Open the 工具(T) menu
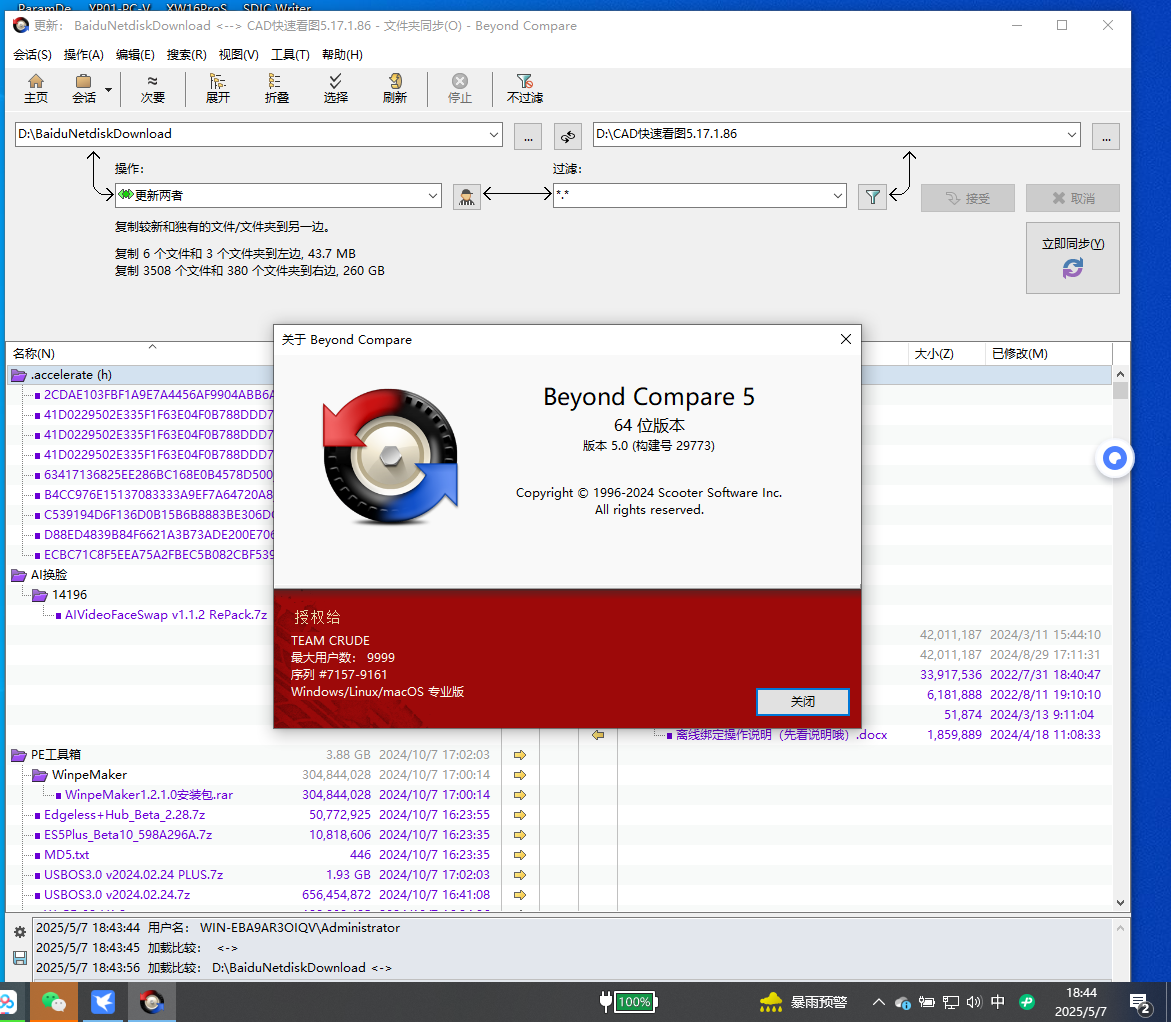 pyautogui.click(x=290, y=55)
